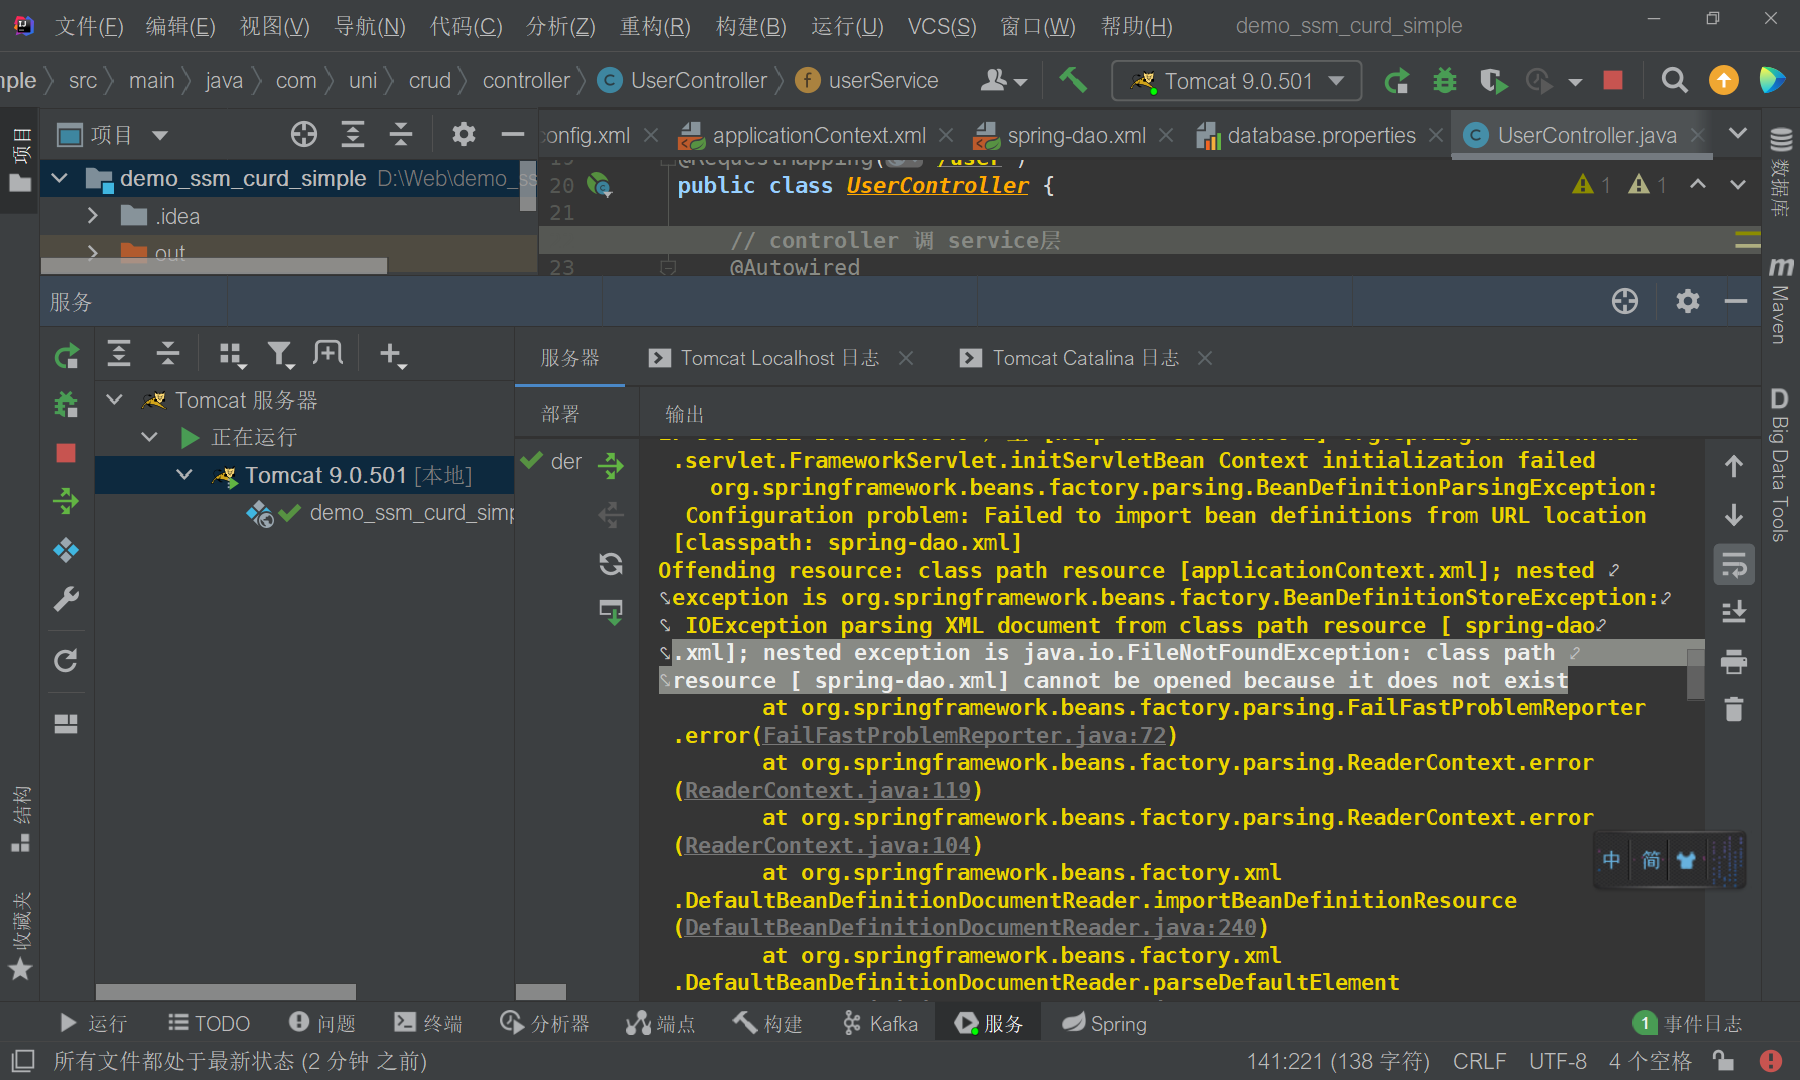Click locate file crosshair in Project panel
The height and width of the screenshot is (1080, 1800).
click(304, 134)
